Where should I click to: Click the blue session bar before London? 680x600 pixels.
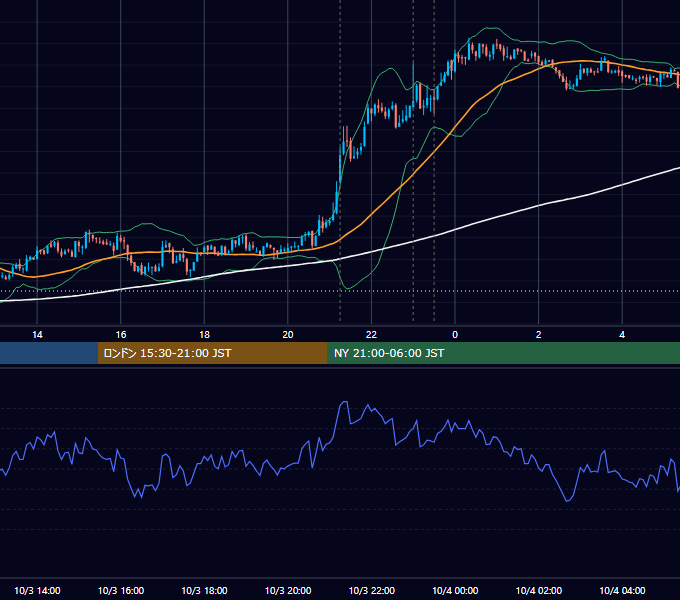pyautogui.click(x=49, y=353)
